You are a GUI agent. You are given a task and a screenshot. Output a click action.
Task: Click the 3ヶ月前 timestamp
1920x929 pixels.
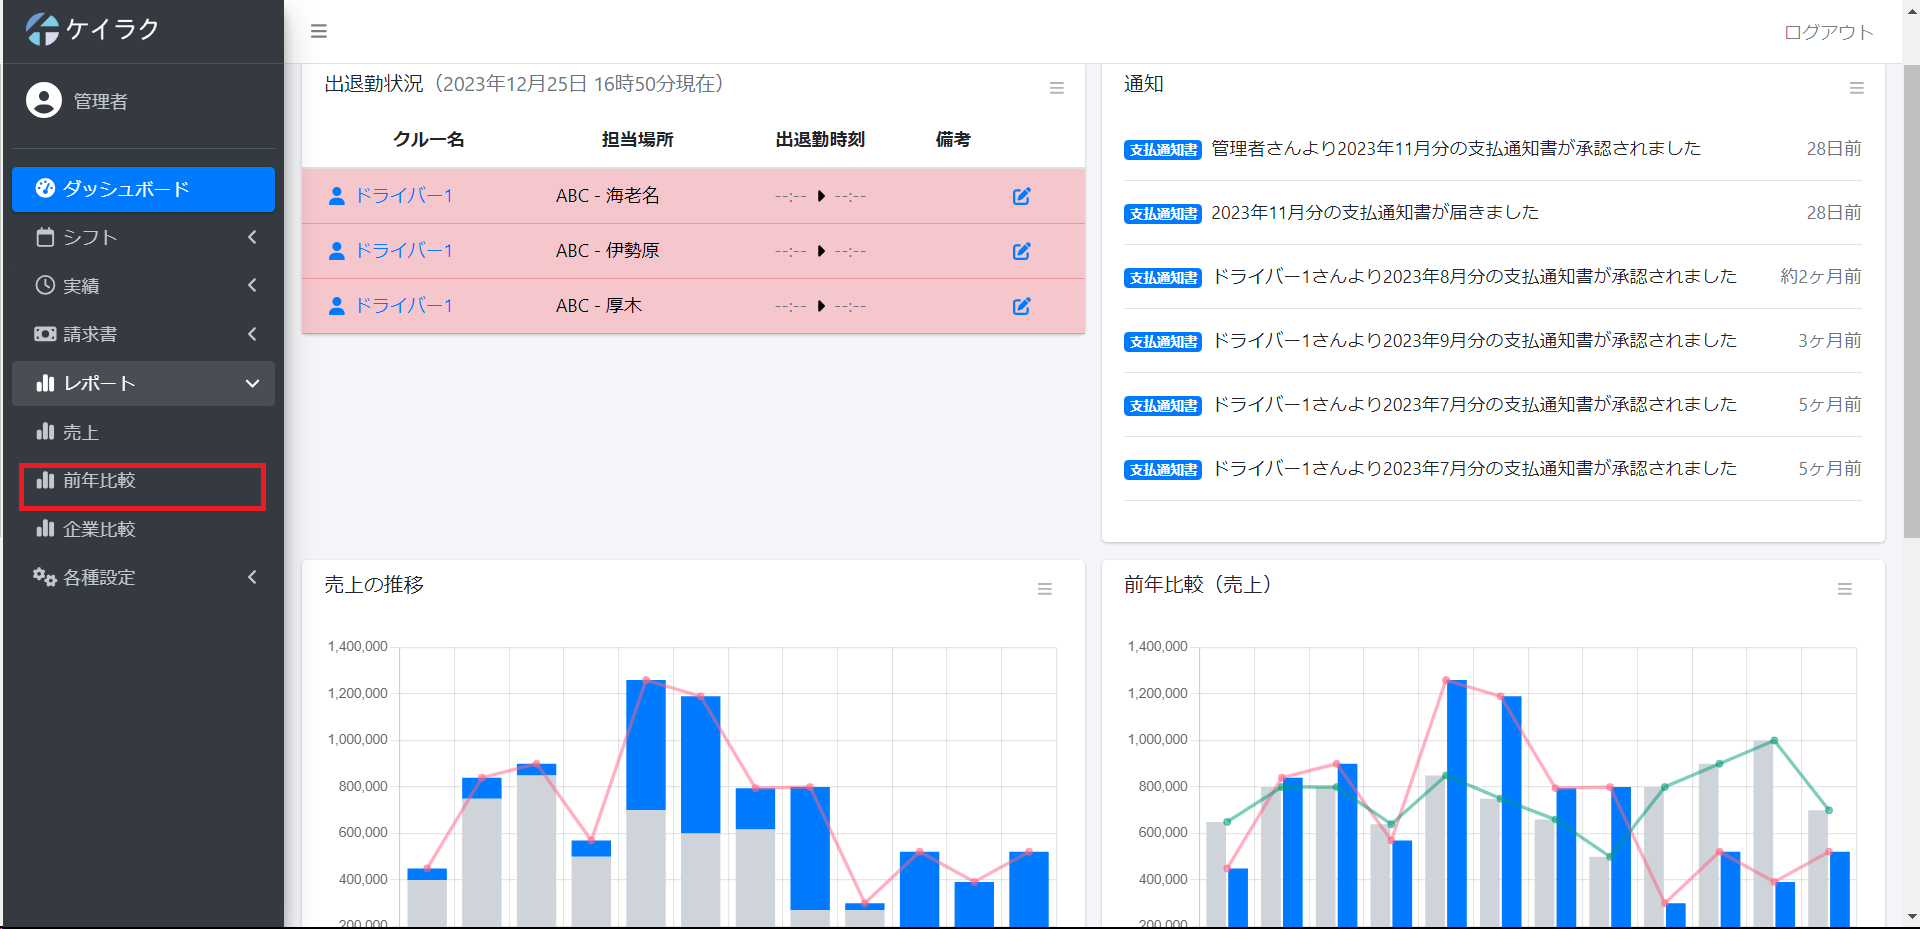[1830, 341]
